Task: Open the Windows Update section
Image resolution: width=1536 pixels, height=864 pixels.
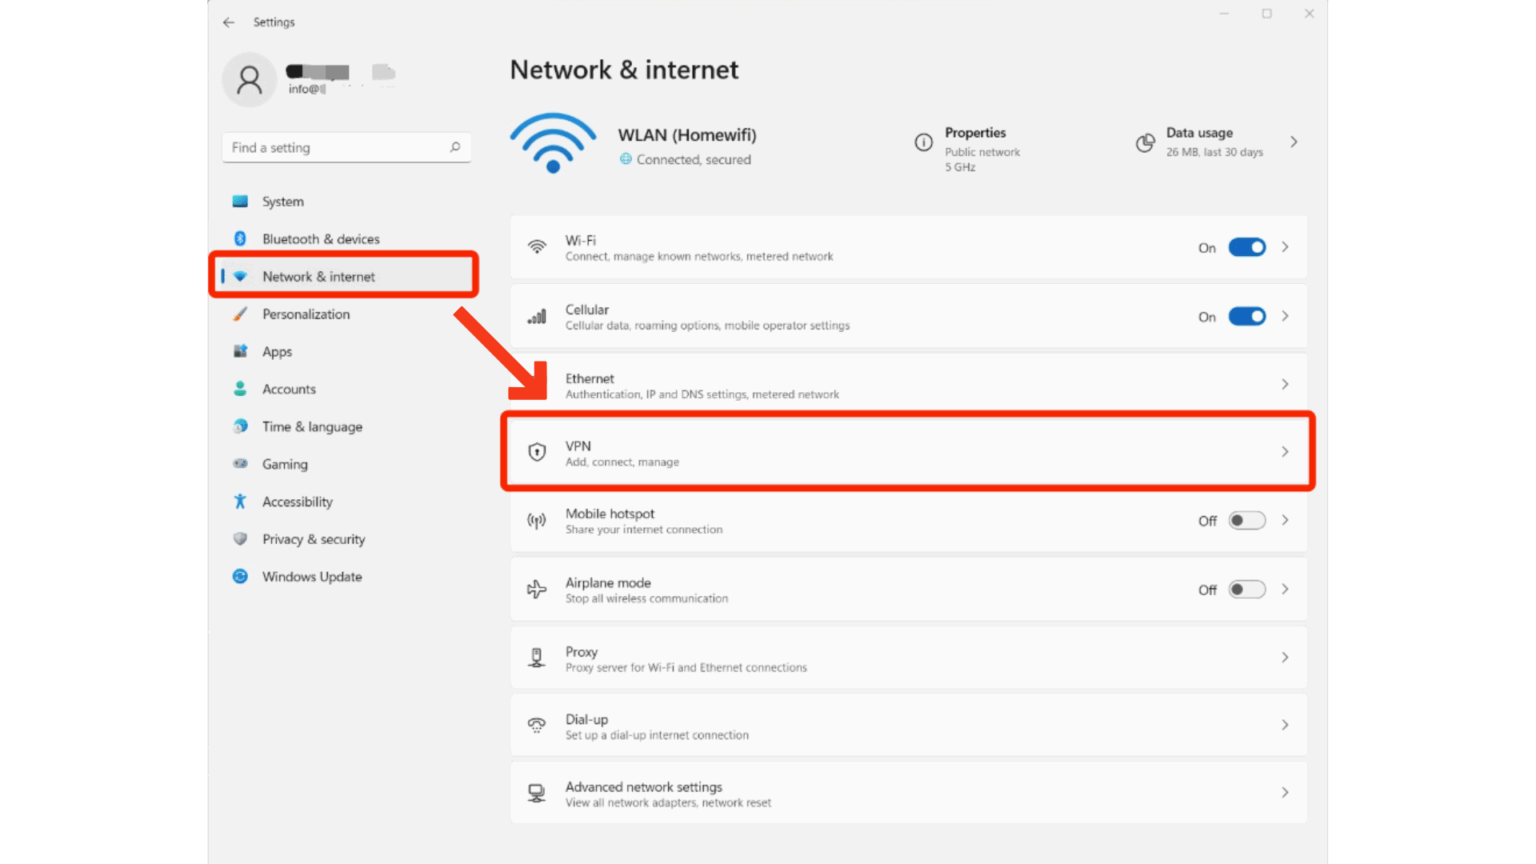Action: point(311,576)
